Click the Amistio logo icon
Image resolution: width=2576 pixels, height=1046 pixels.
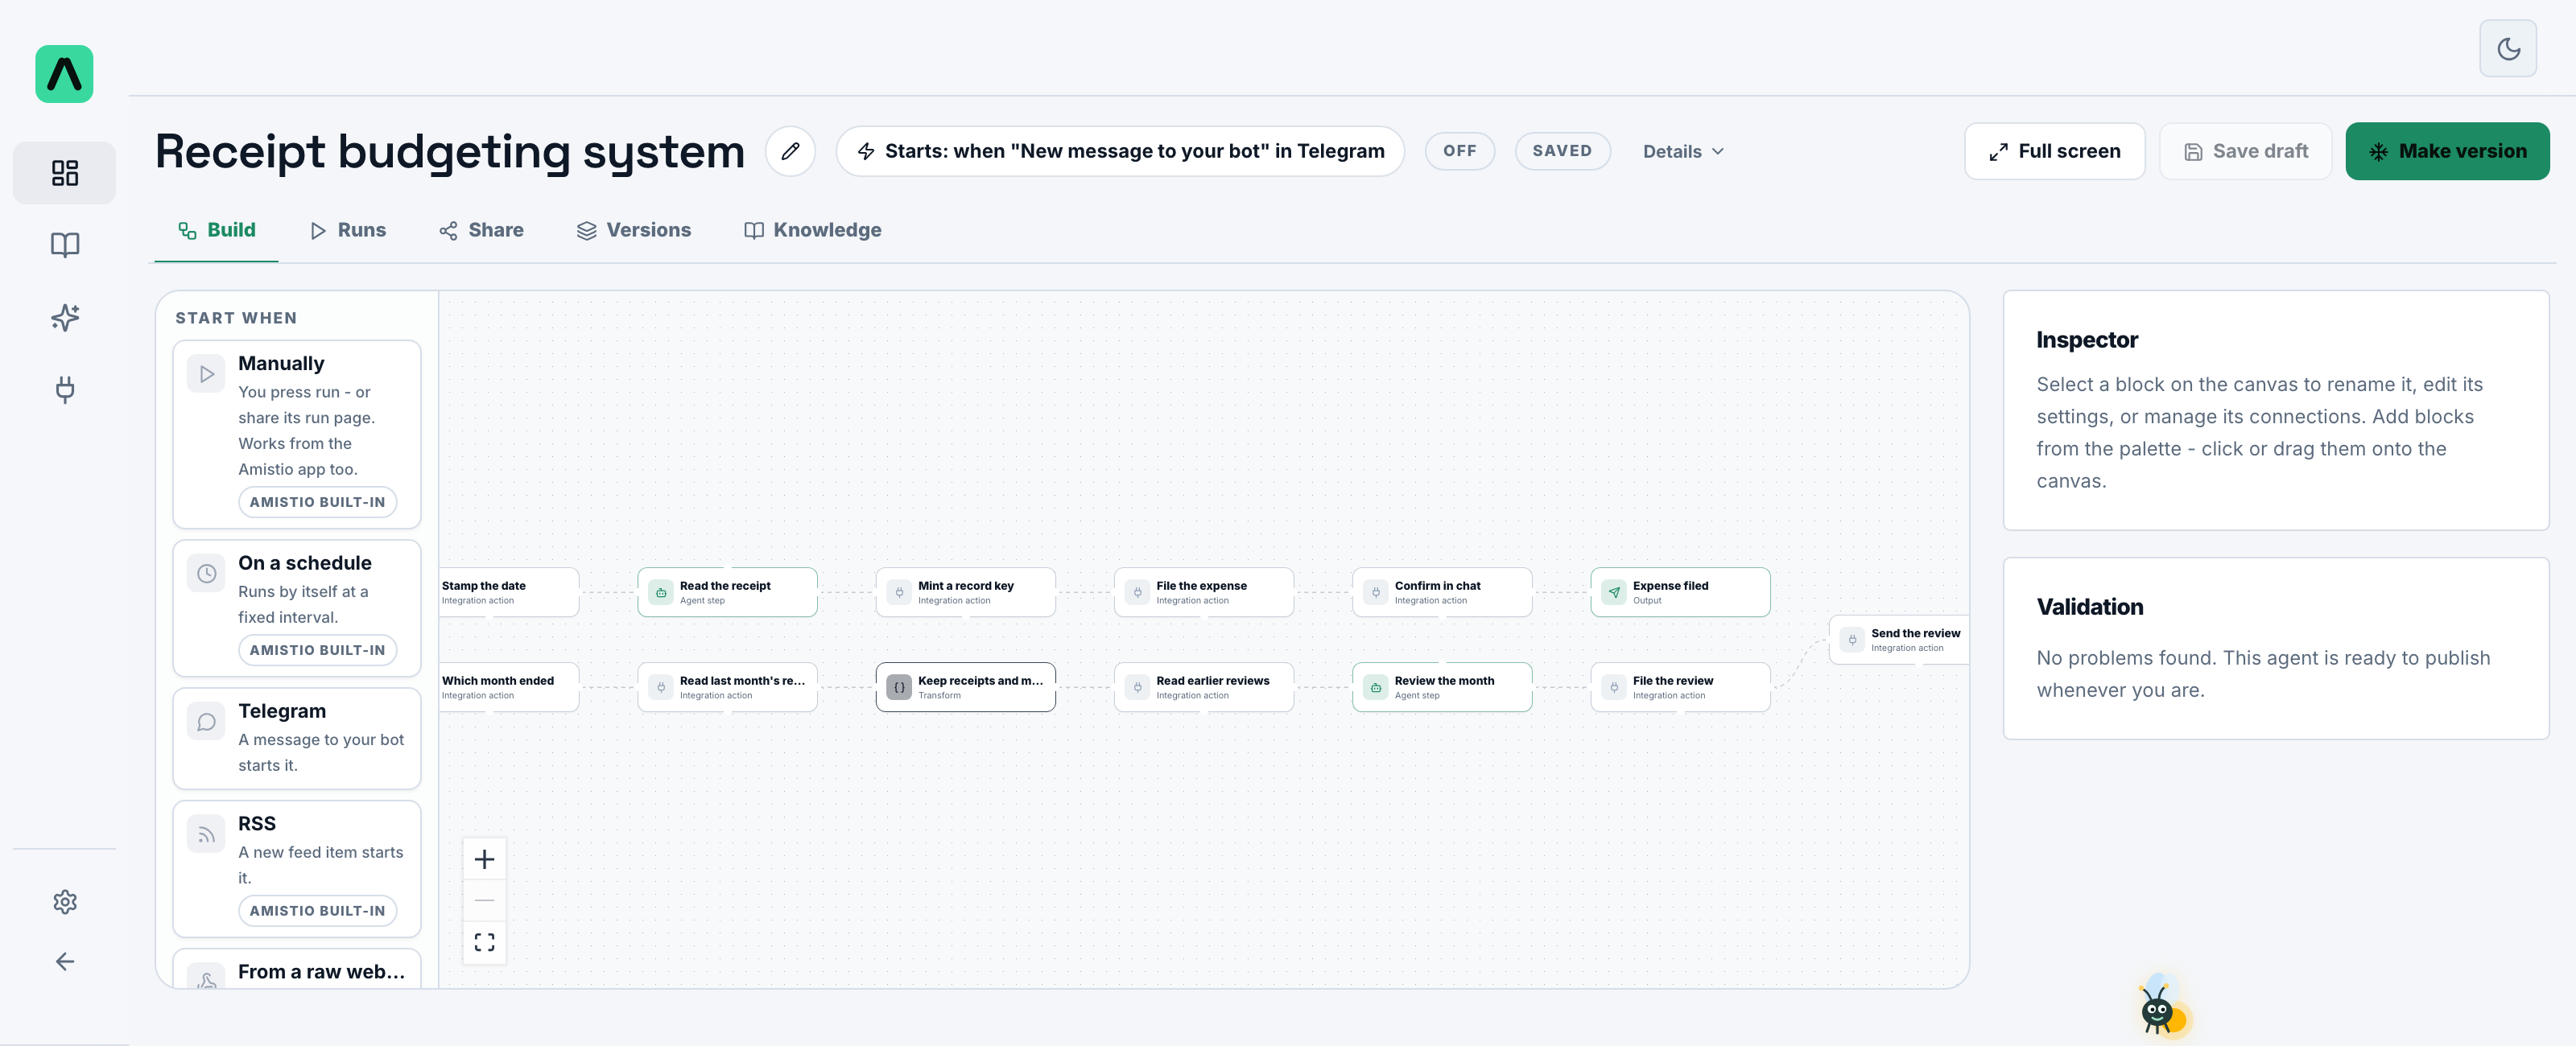(64, 74)
